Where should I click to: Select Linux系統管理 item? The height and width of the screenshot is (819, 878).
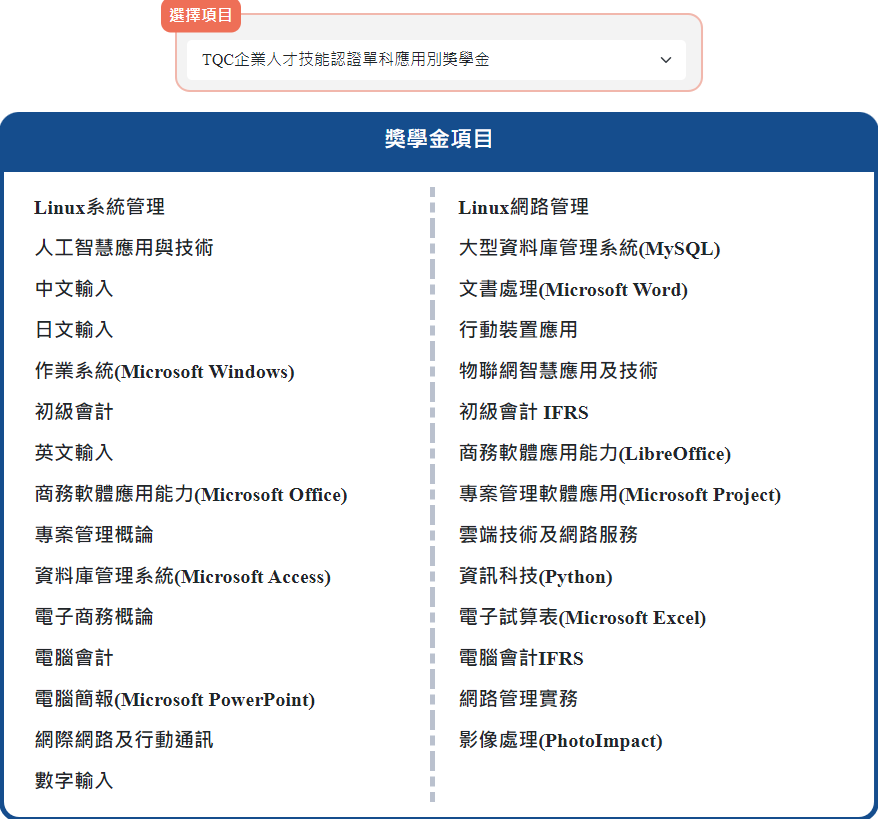[99, 207]
